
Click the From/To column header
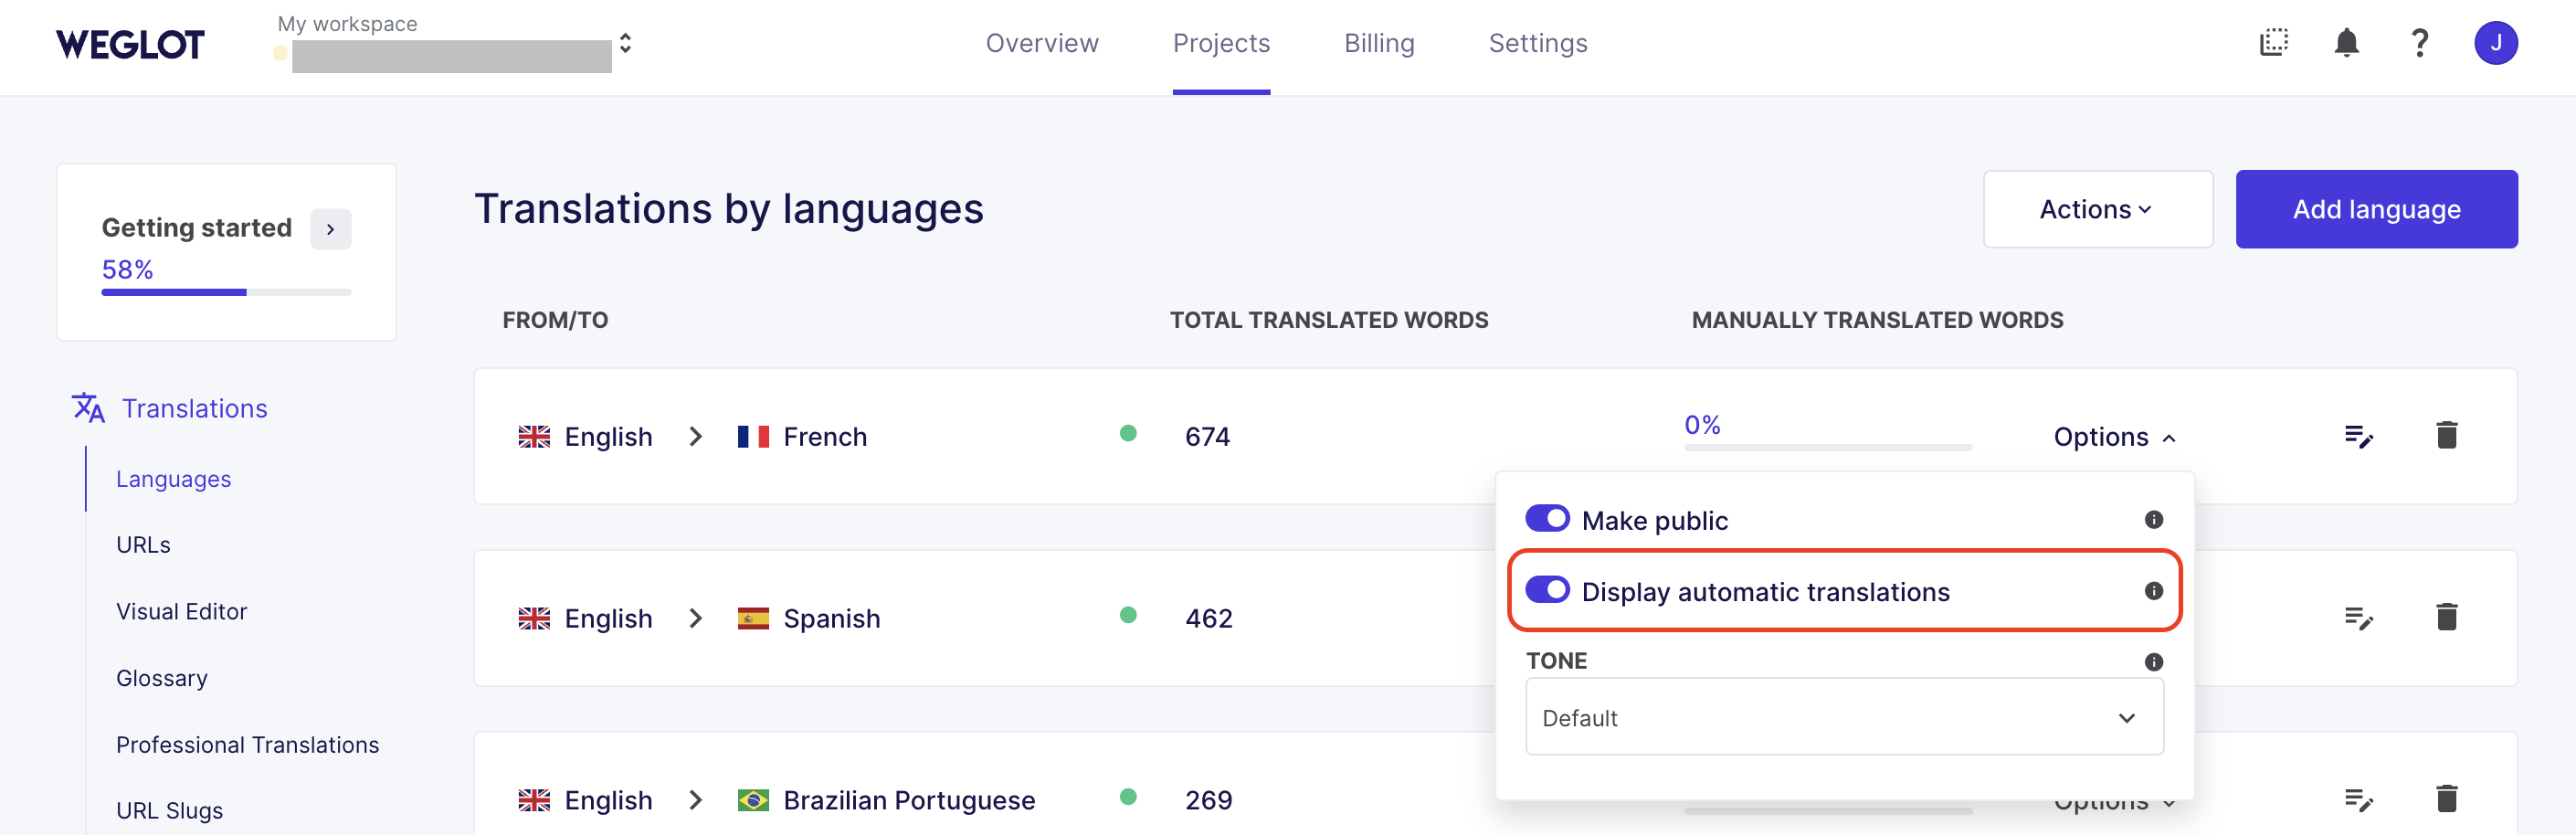554,320
